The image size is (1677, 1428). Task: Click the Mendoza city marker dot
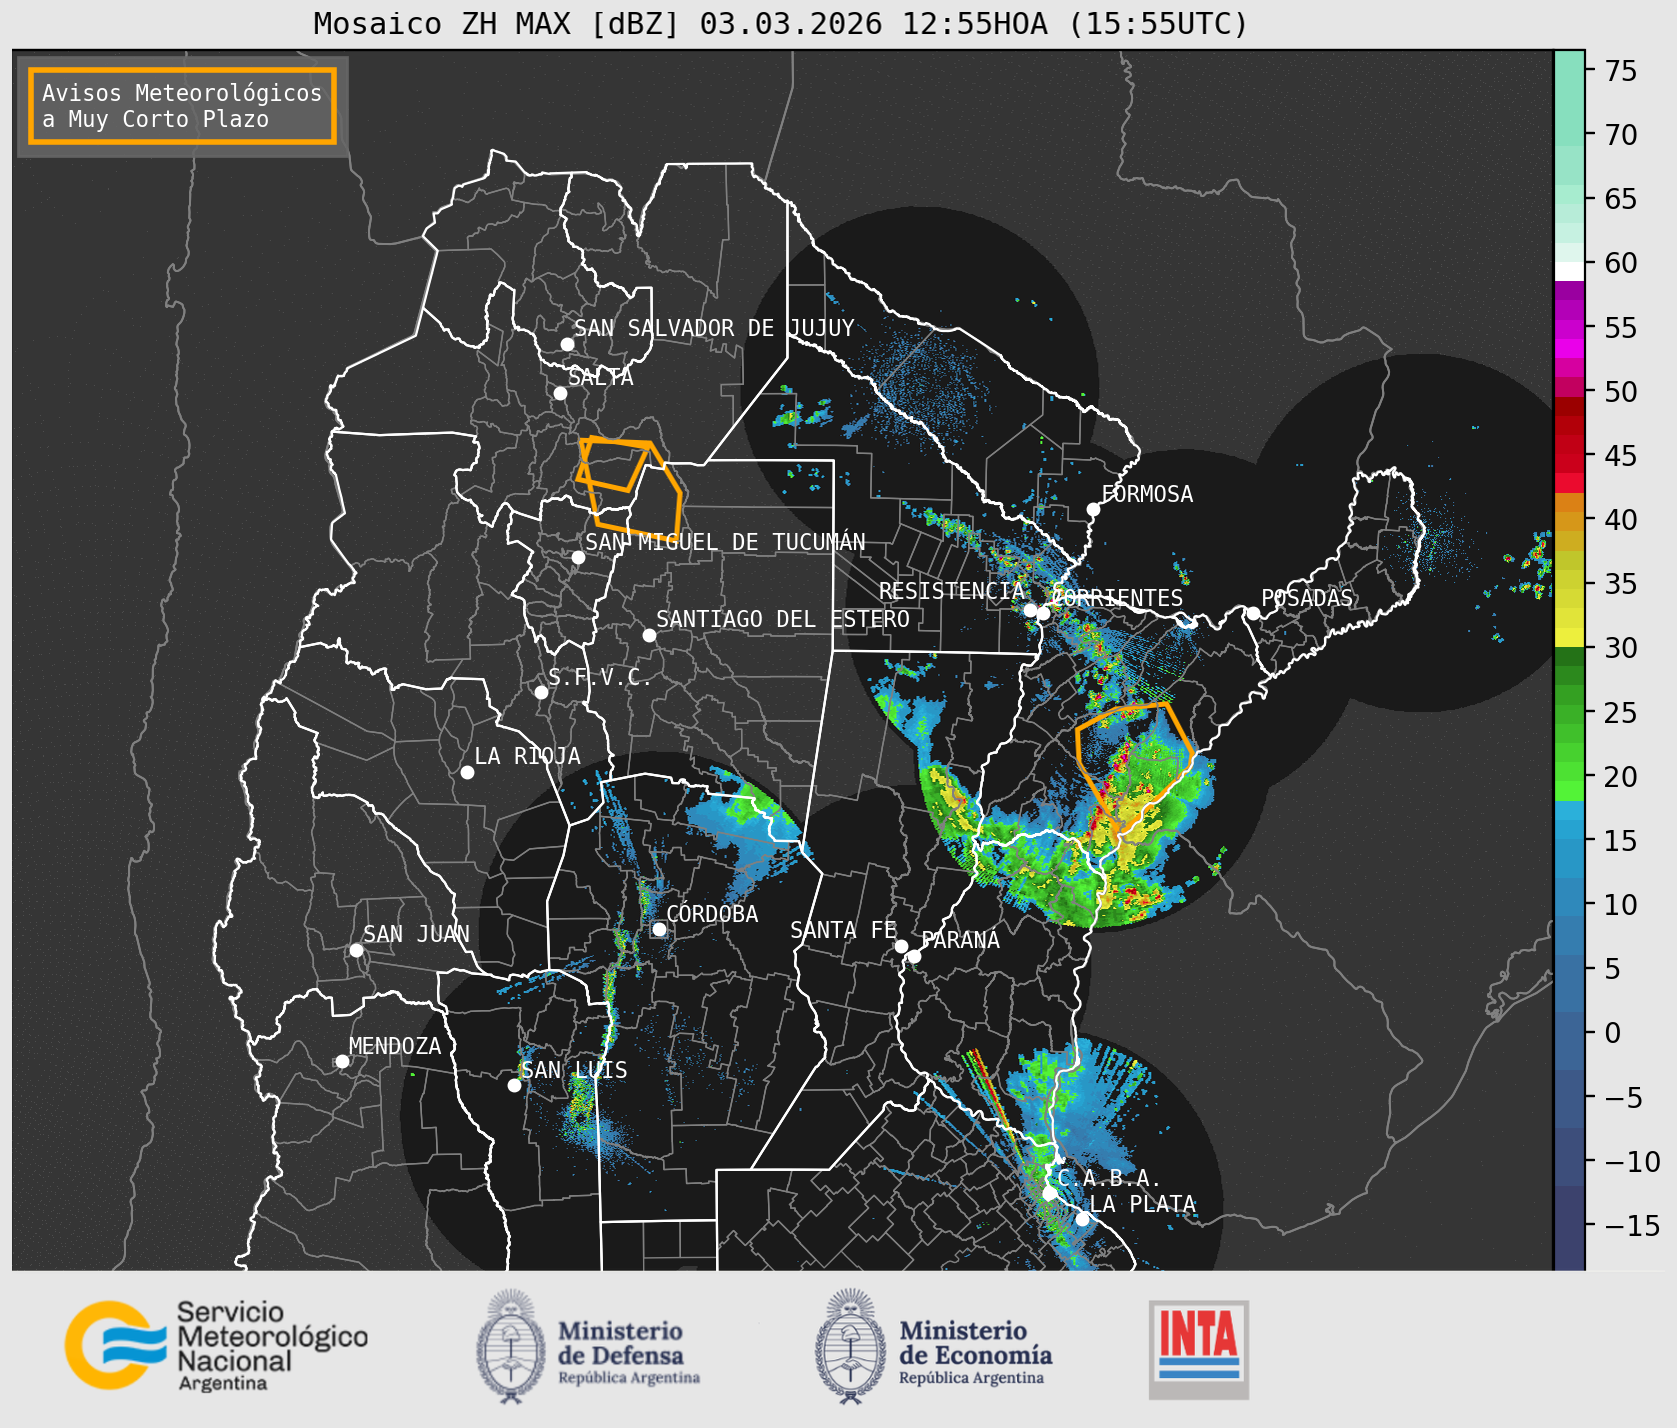342,1061
